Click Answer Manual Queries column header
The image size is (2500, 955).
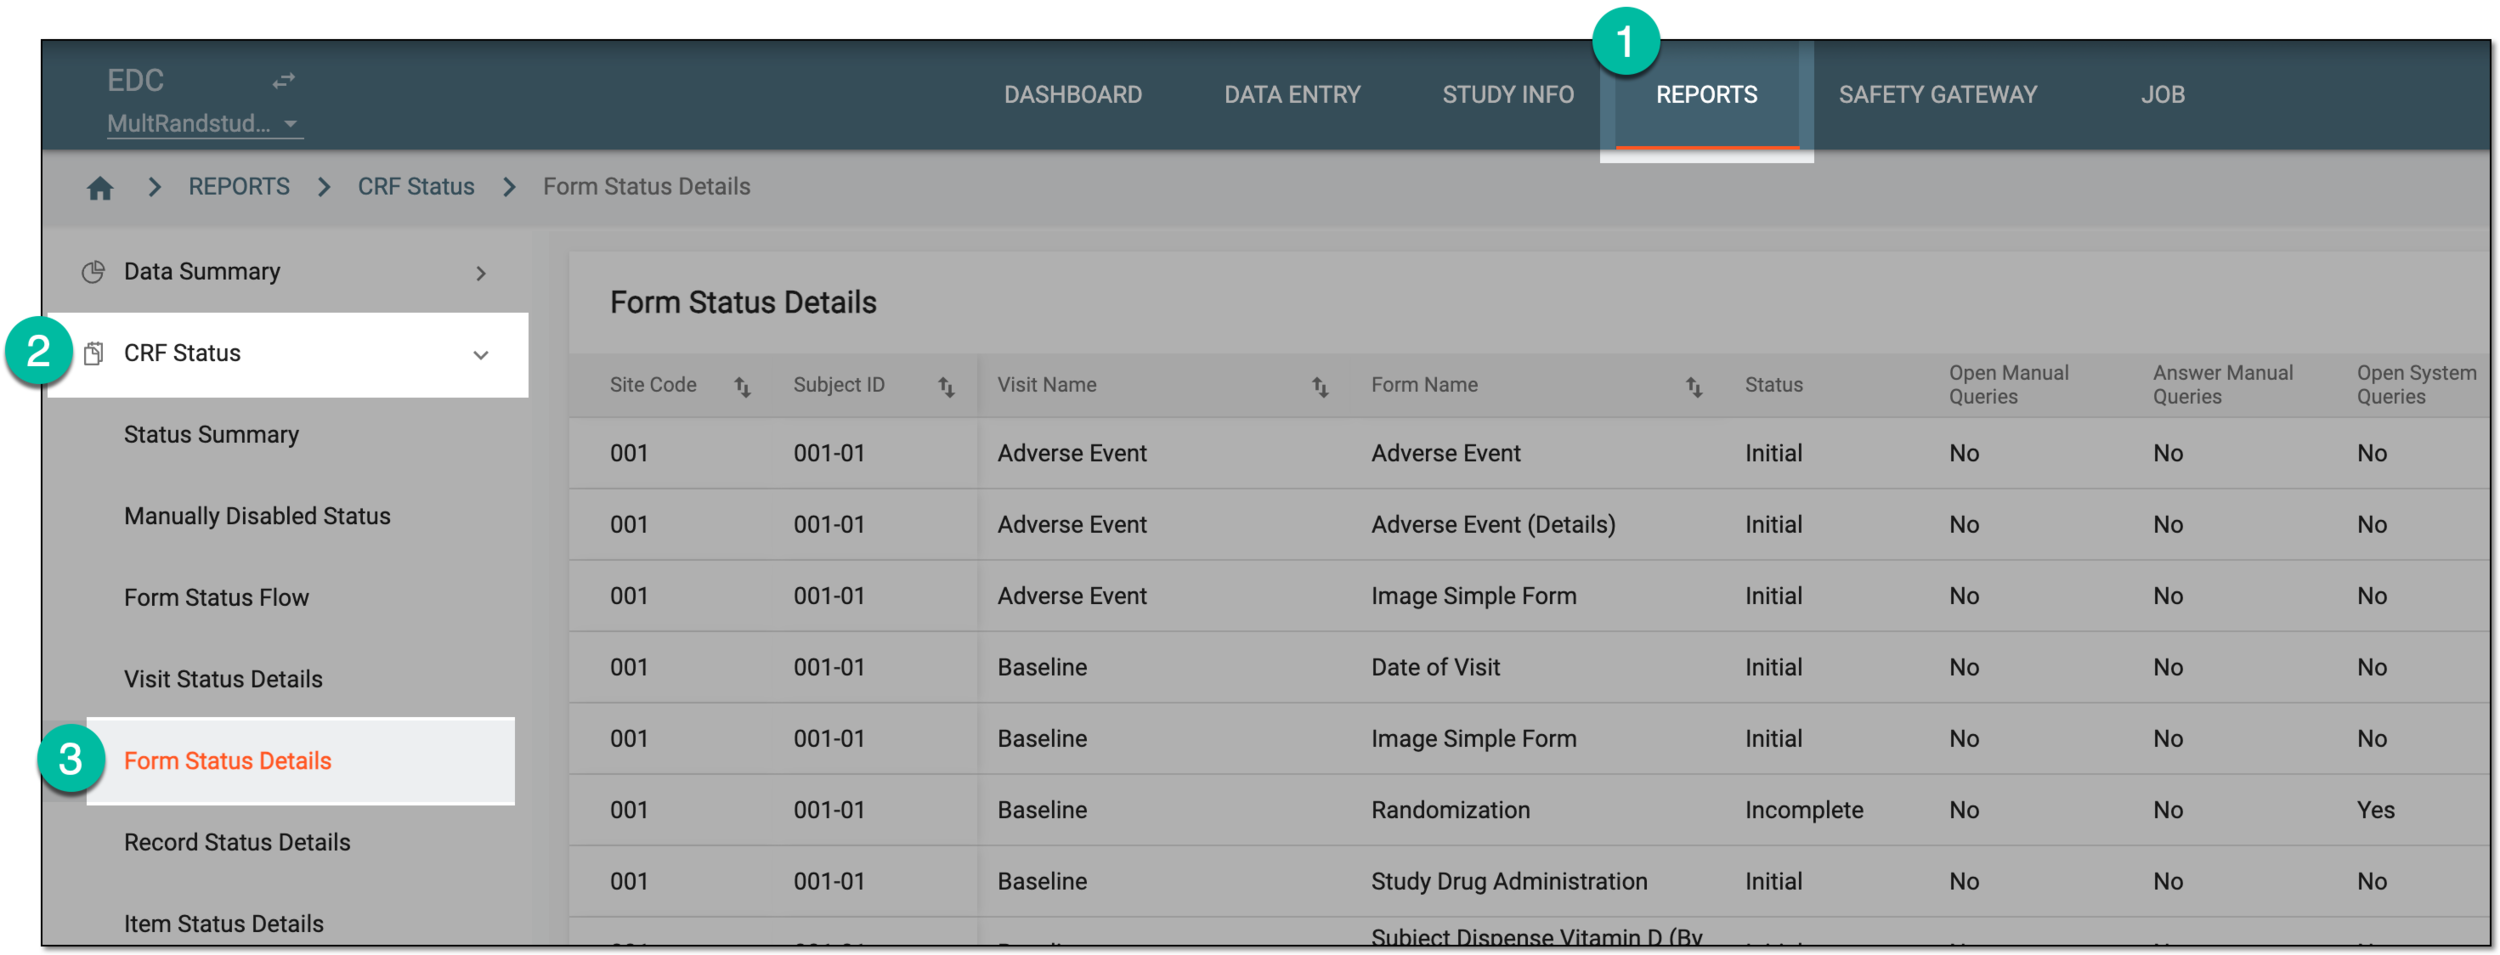coord(2222,385)
